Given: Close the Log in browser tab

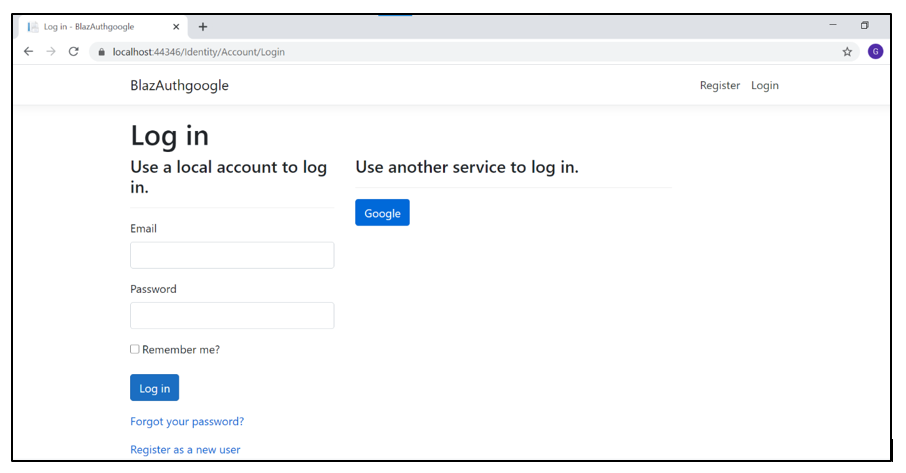Looking at the screenshot, I should (x=177, y=27).
